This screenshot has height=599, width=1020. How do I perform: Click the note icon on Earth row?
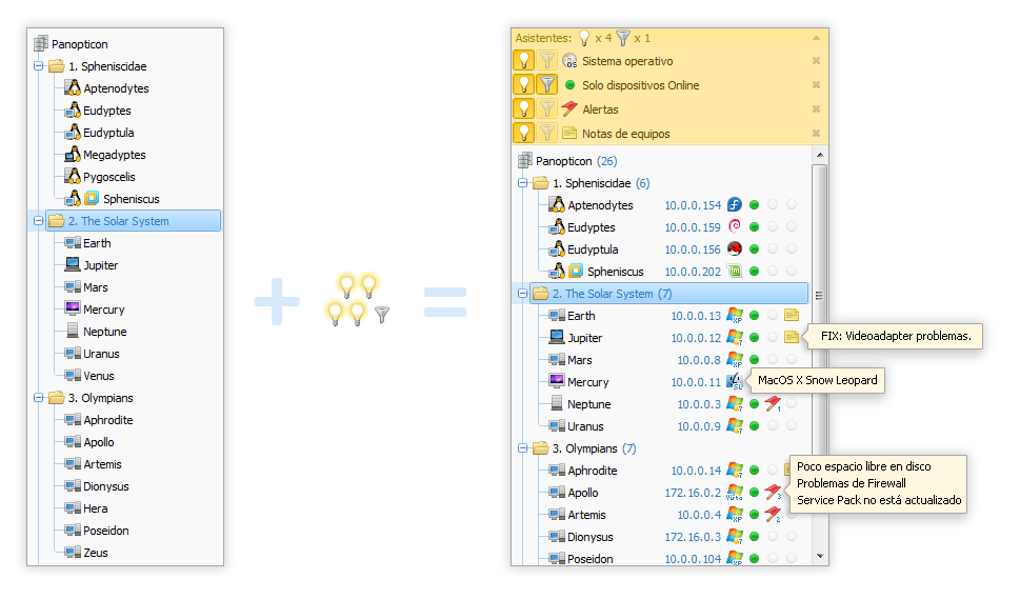click(791, 315)
